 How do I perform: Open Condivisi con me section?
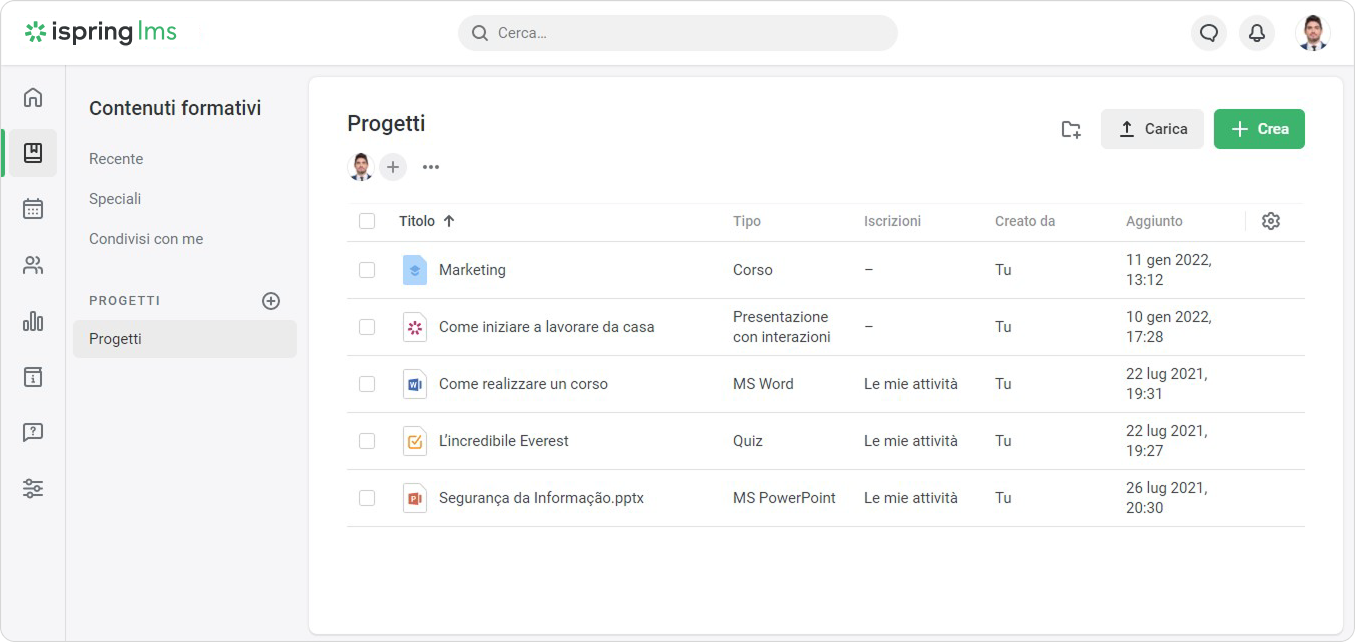pos(146,239)
